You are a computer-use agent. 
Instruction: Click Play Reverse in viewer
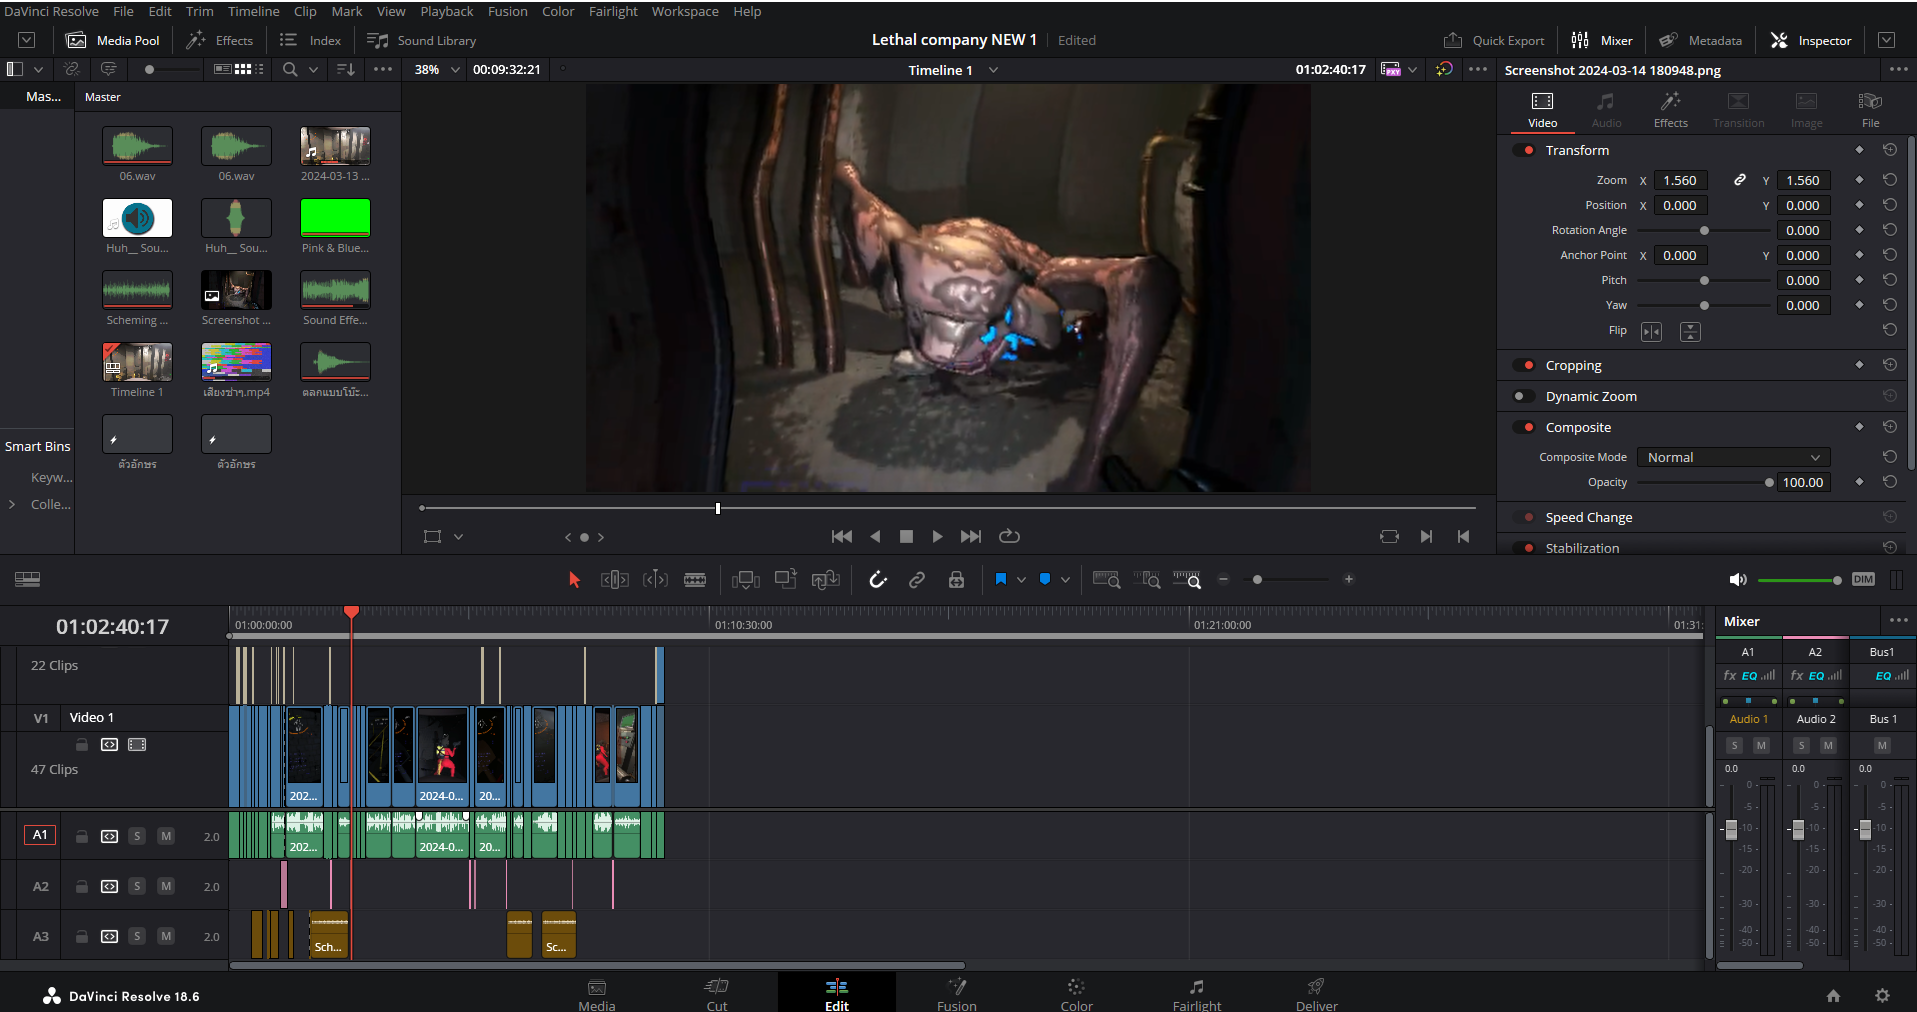(875, 537)
